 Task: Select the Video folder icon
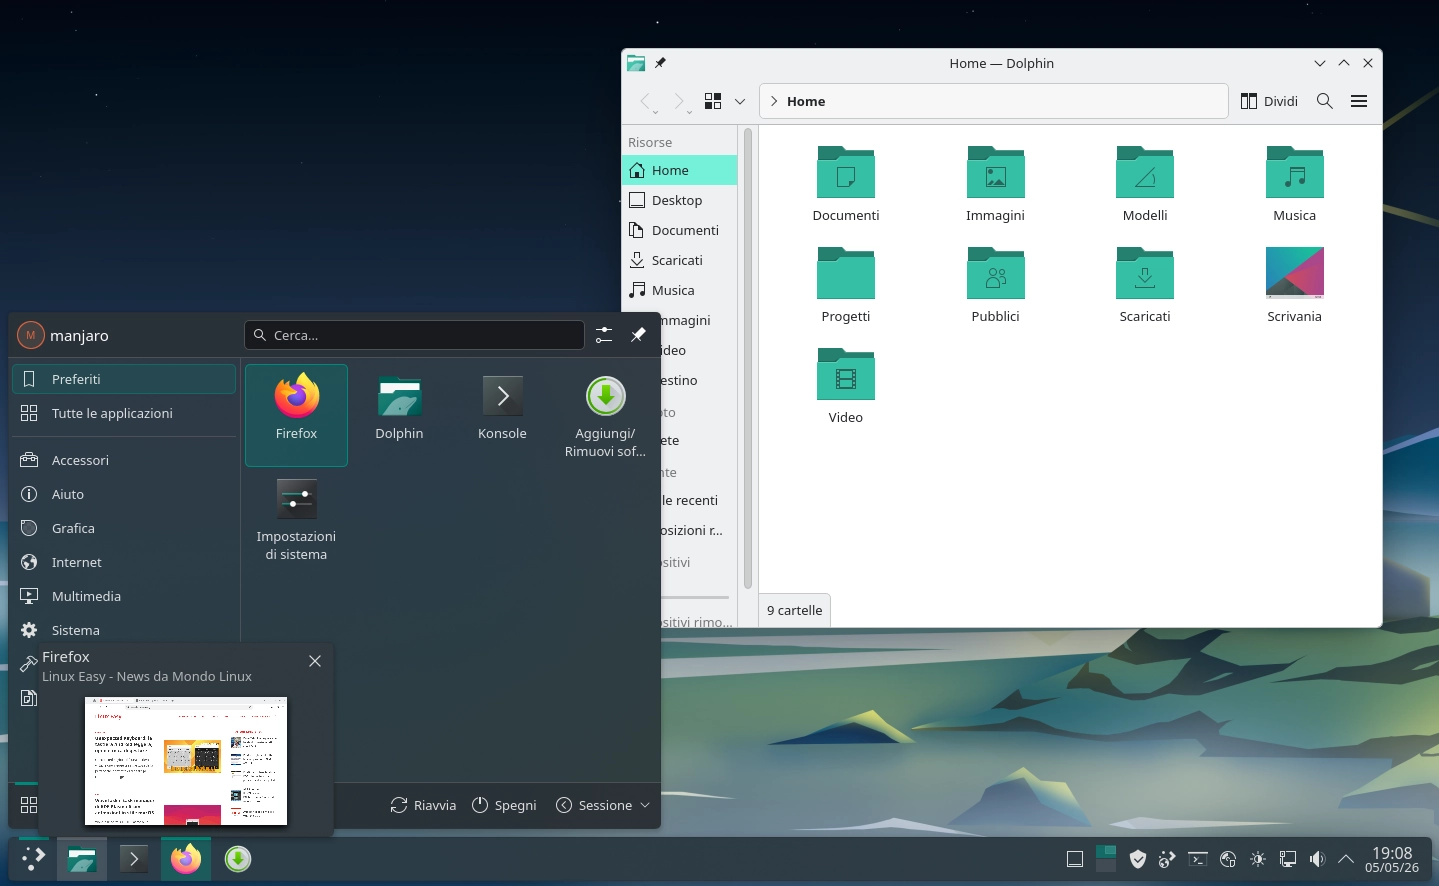tap(846, 374)
